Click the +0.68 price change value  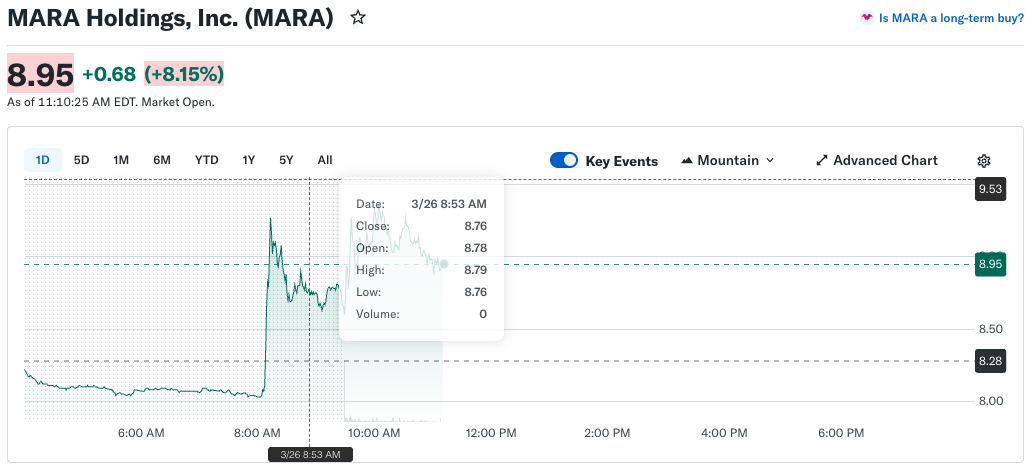tap(109, 74)
